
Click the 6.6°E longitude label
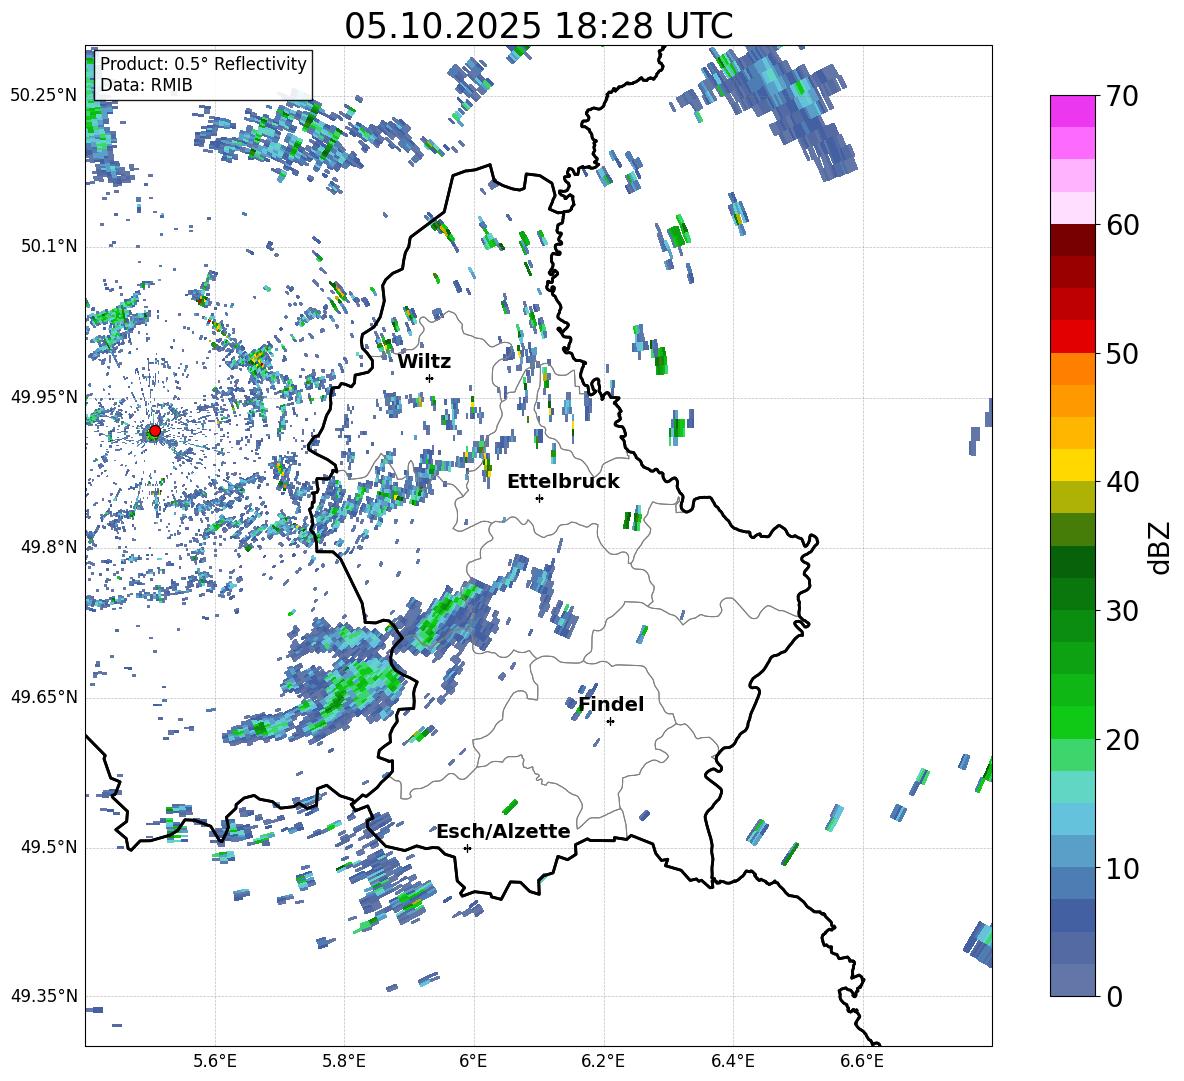[862, 1061]
